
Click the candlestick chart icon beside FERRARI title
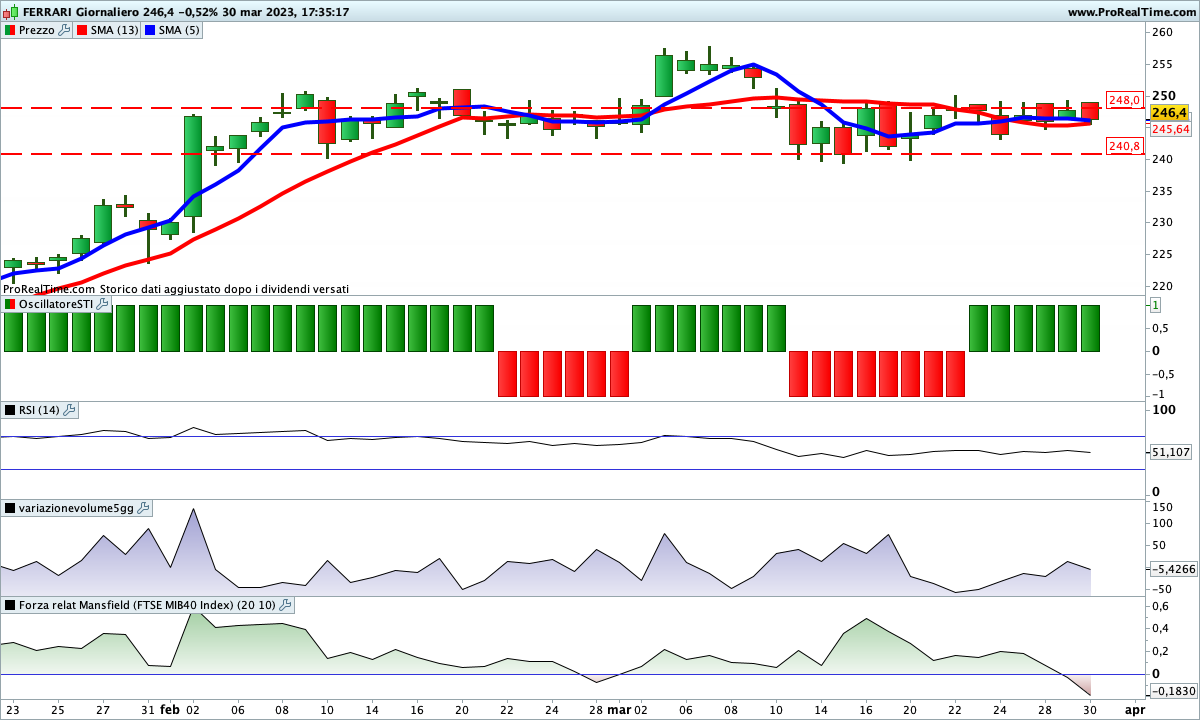point(11,12)
